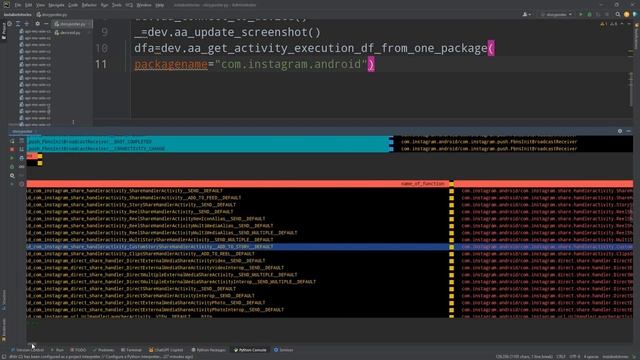Viewport: 640px width, 360px height.
Task: Click the warnings indicator in editor corner
Action: click(609, 24)
